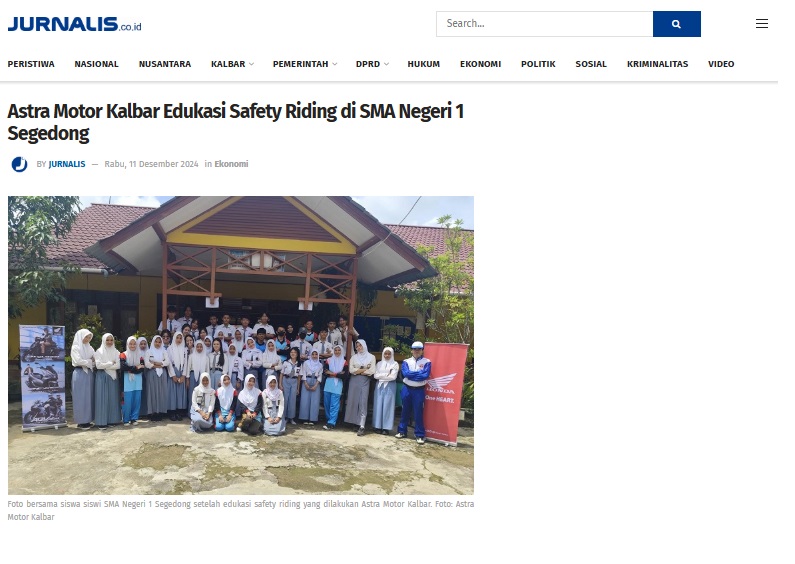Image resolution: width=795 pixels, height=564 pixels.
Task: Focus the Search input field
Action: pos(545,24)
